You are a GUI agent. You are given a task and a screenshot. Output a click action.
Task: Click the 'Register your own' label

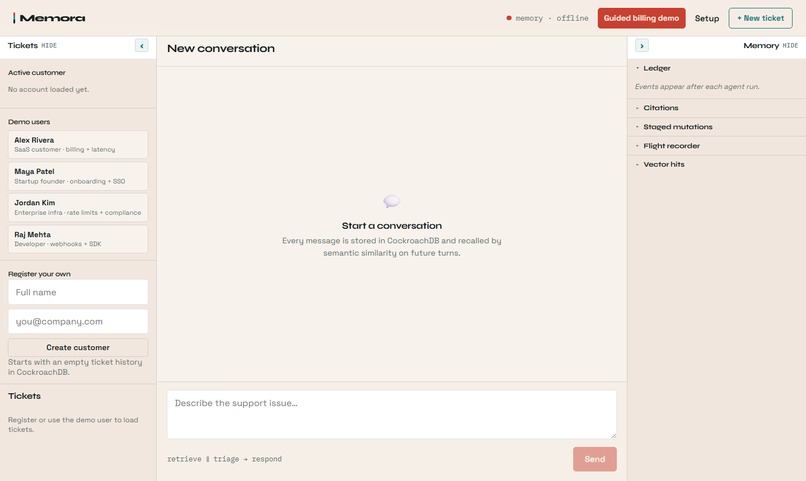(40, 274)
